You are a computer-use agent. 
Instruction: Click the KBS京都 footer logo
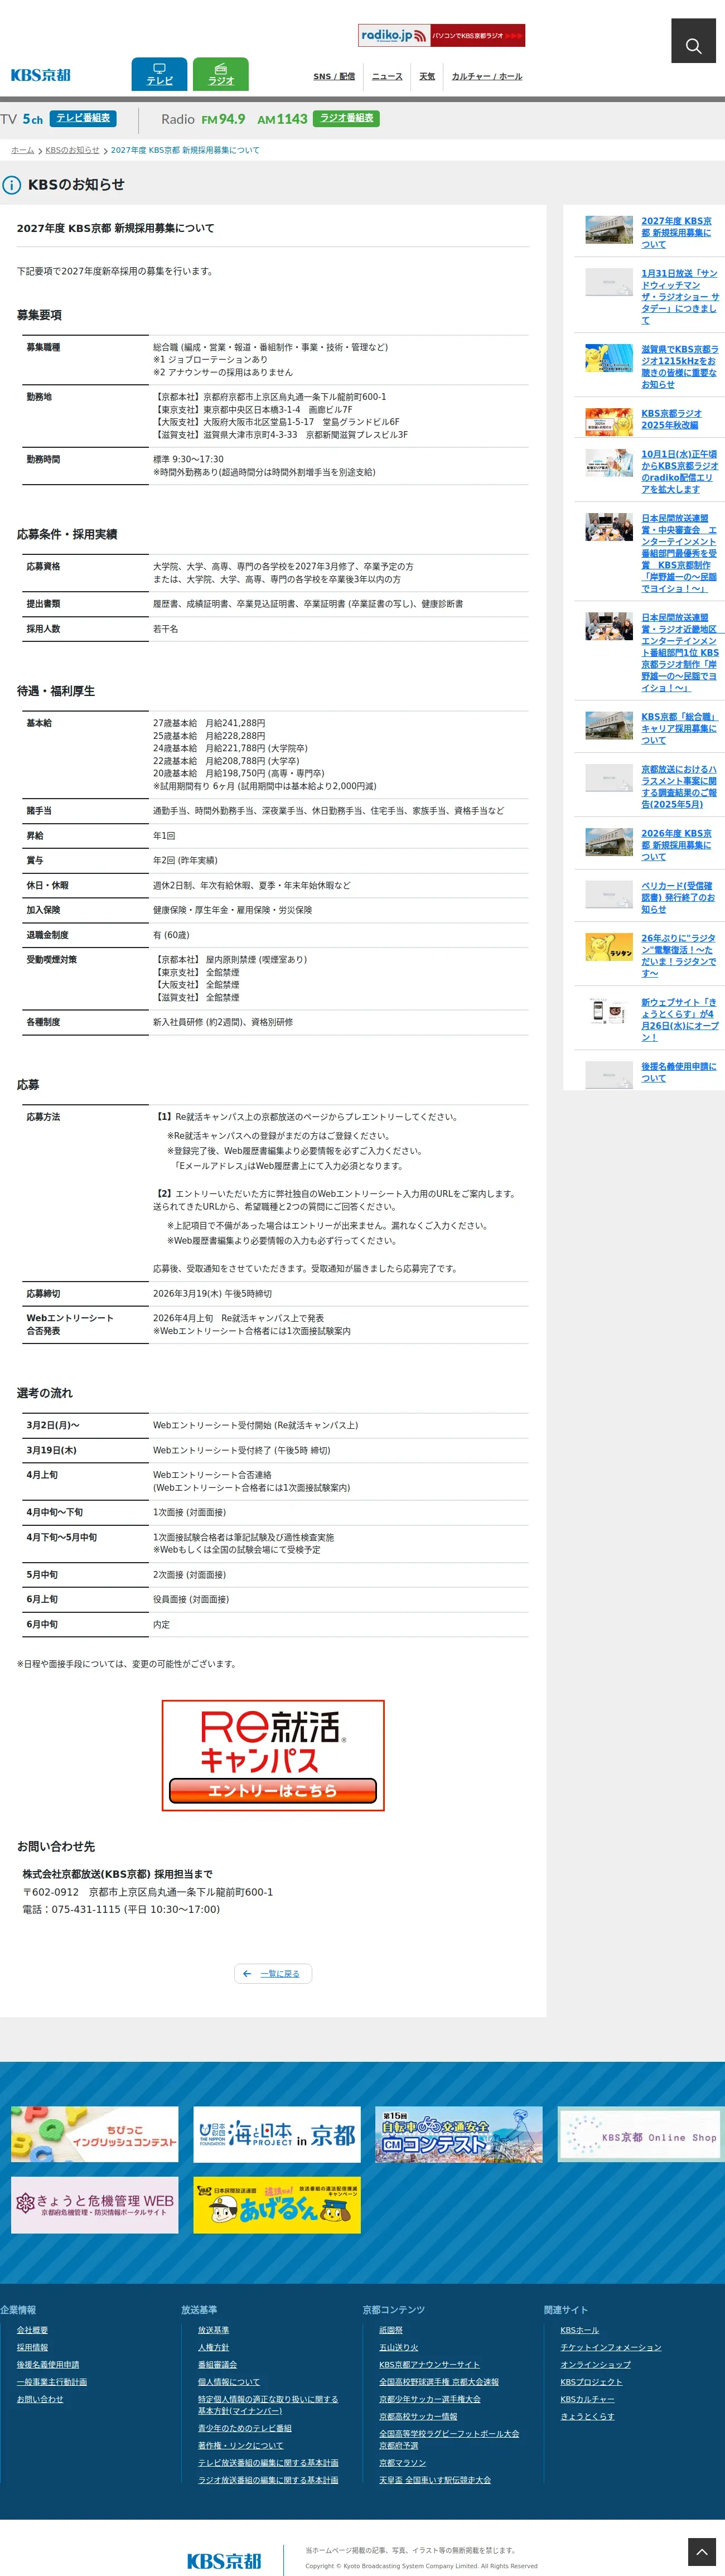[x=224, y=2560]
